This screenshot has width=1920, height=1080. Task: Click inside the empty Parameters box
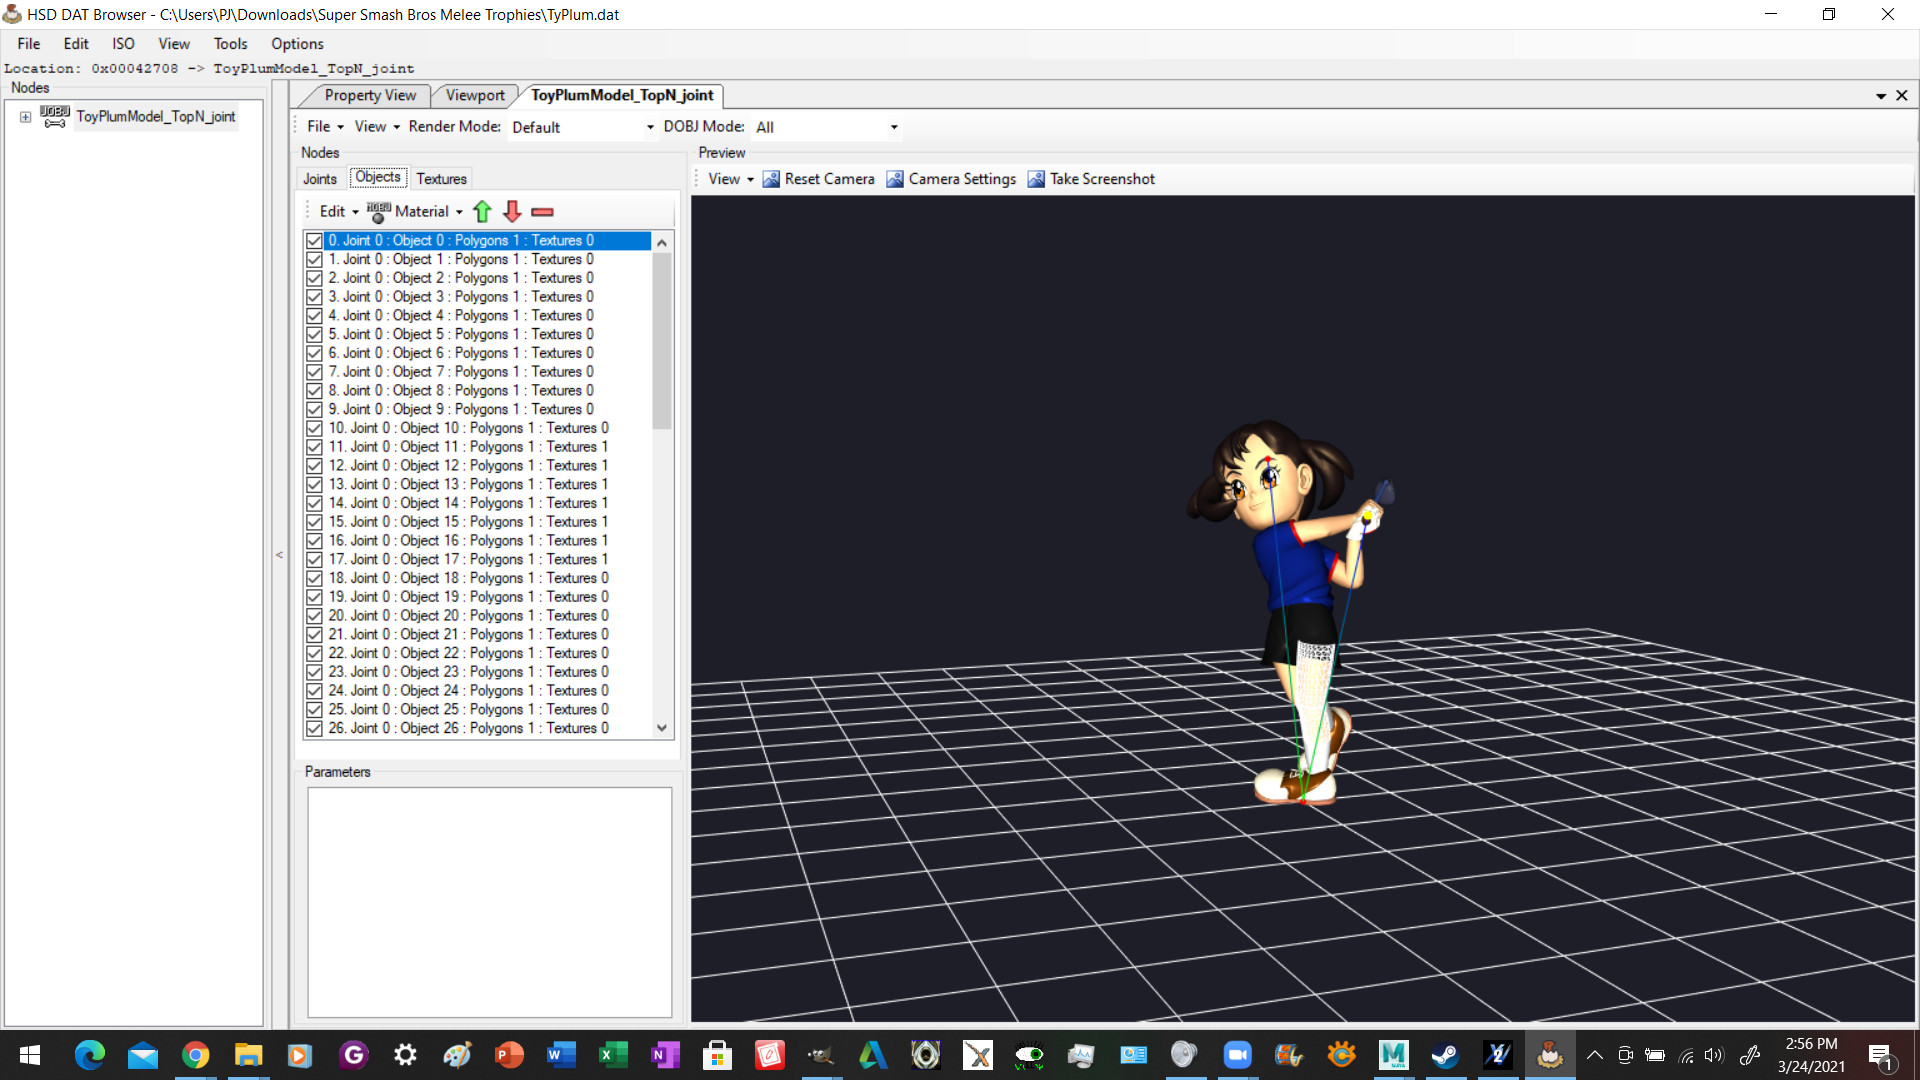[489, 902]
